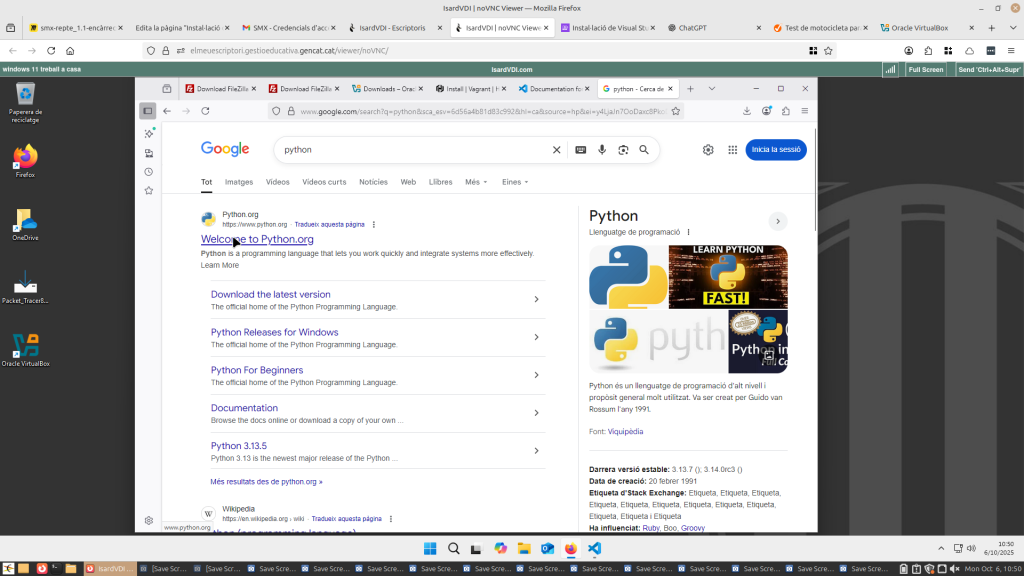Open the Google apps grid

click(x=732, y=150)
